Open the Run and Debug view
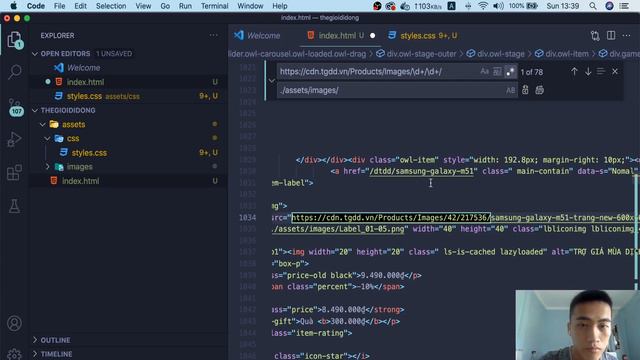 [14, 140]
